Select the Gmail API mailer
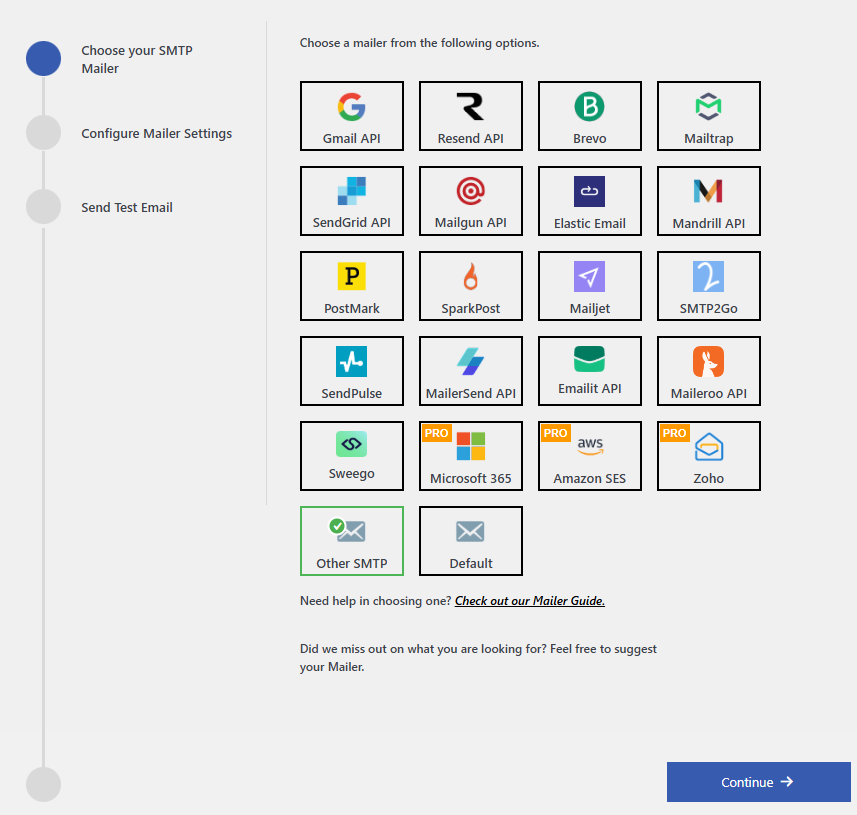This screenshot has height=815, width=857. (352, 116)
